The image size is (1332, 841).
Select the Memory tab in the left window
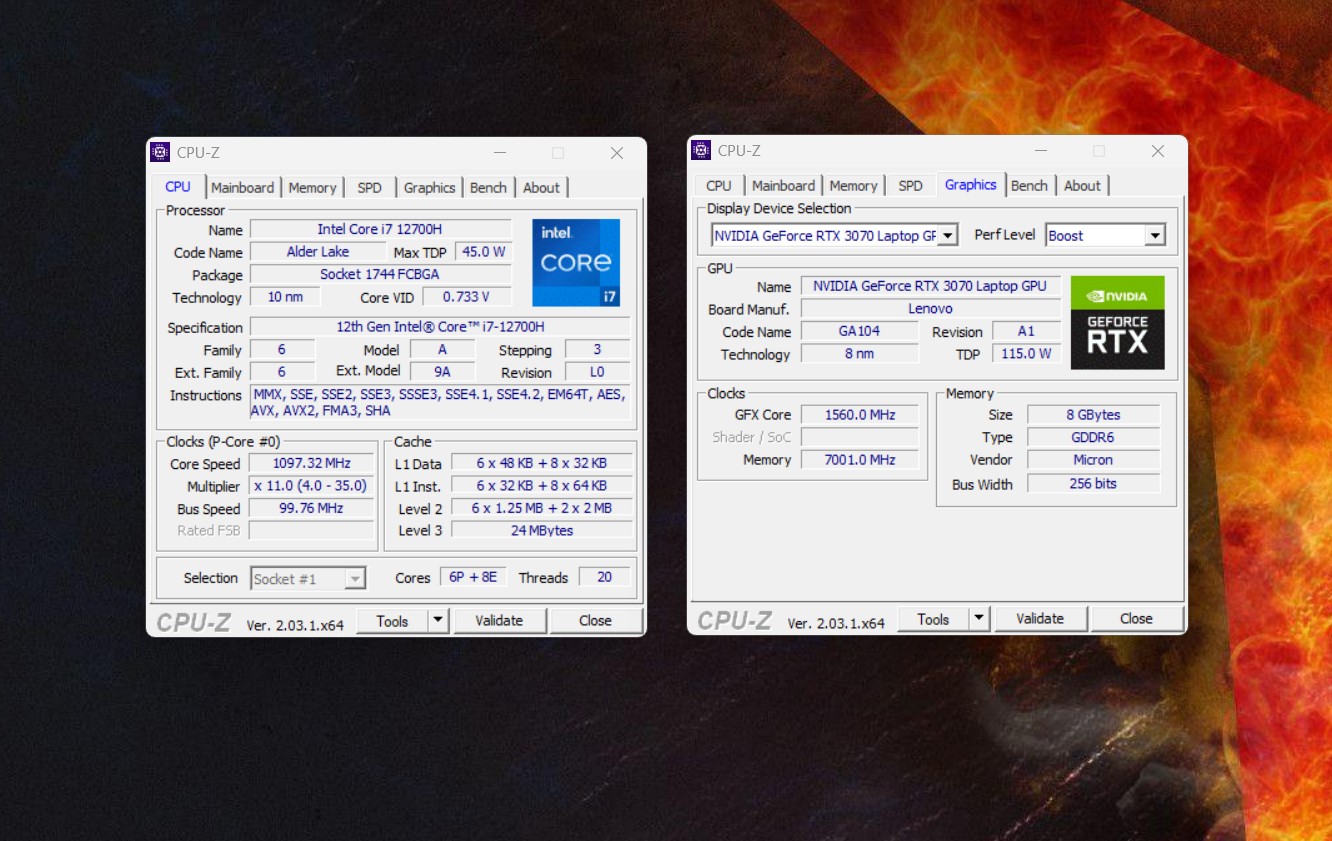click(x=312, y=188)
